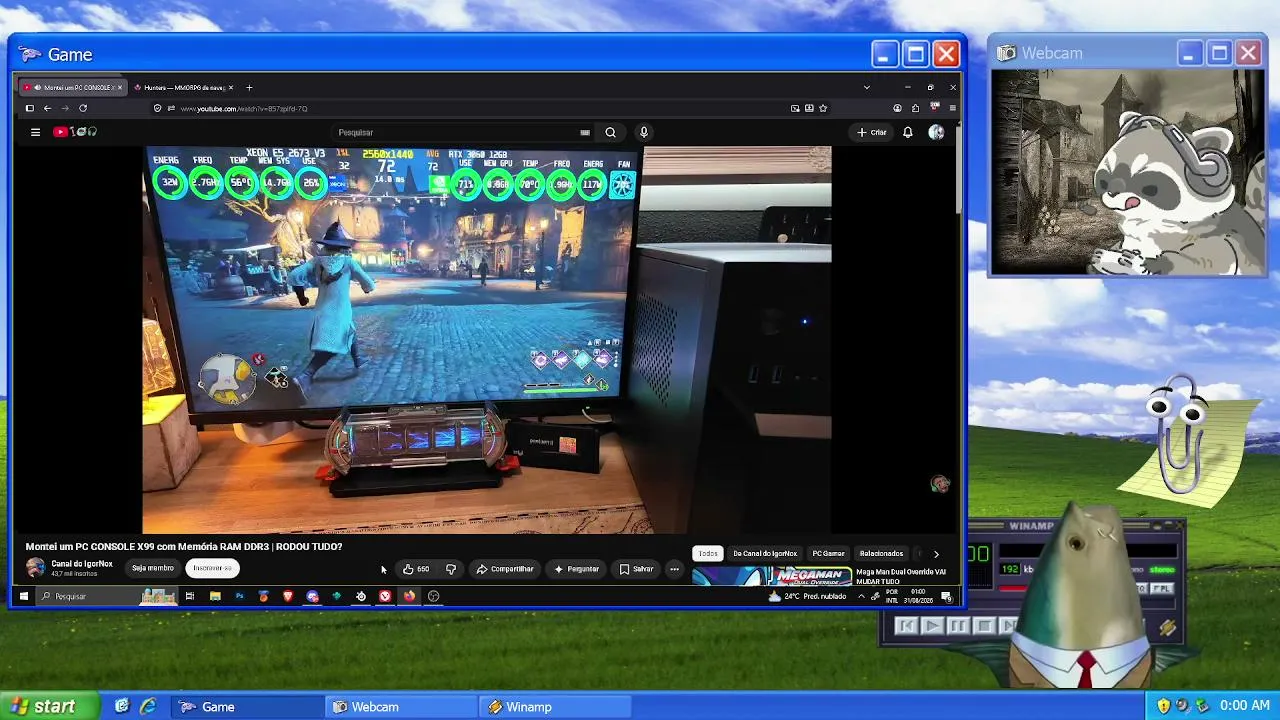Viewport: 1280px width, 720px height.
Task: Open the YouTube guide hamburger menu
Action: pos(35,132)
